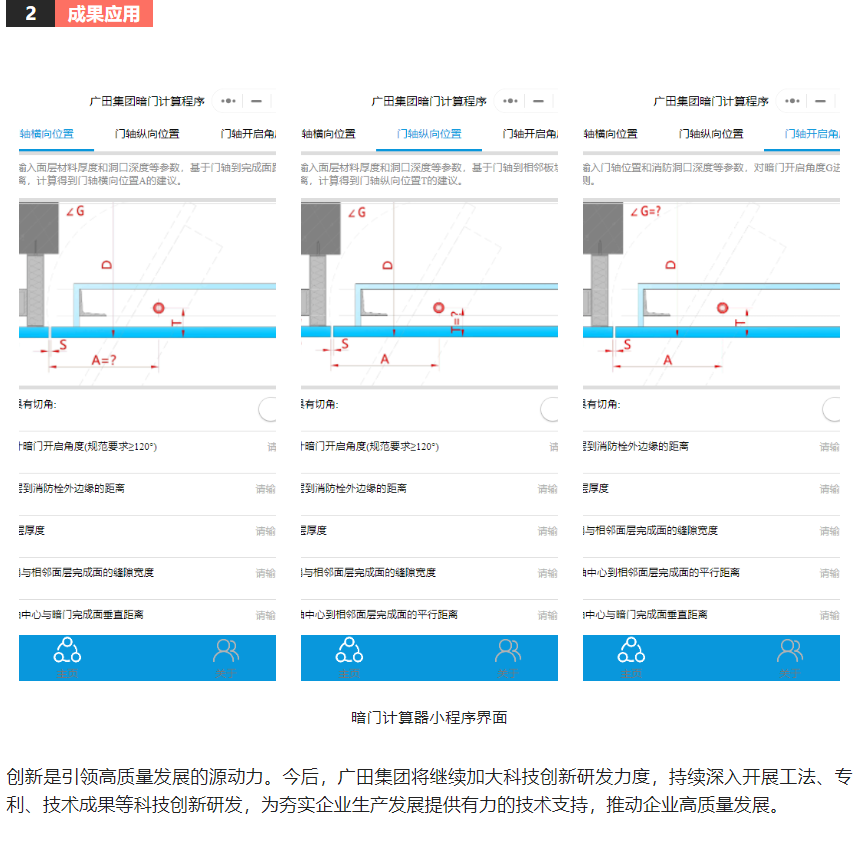Toggle the 有切角 switch in middle panel

(549, 408)
